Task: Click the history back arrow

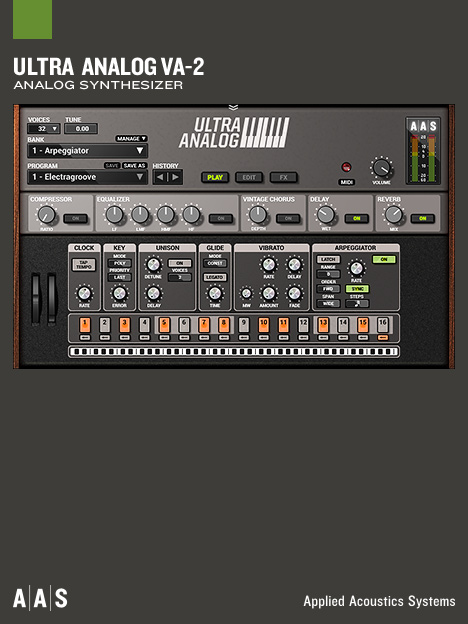Action: [160, 177]
